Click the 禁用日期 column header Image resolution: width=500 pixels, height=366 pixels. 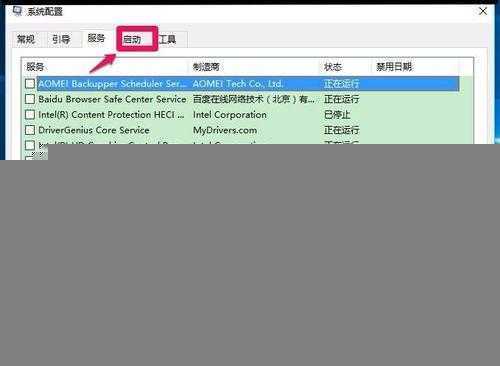(415, 67)
